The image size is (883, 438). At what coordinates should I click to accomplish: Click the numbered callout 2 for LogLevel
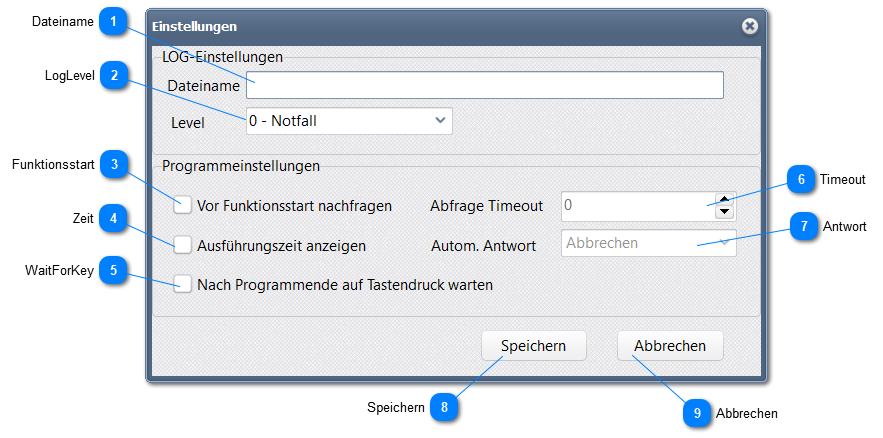pyautogui.click(x=117, y=76)
